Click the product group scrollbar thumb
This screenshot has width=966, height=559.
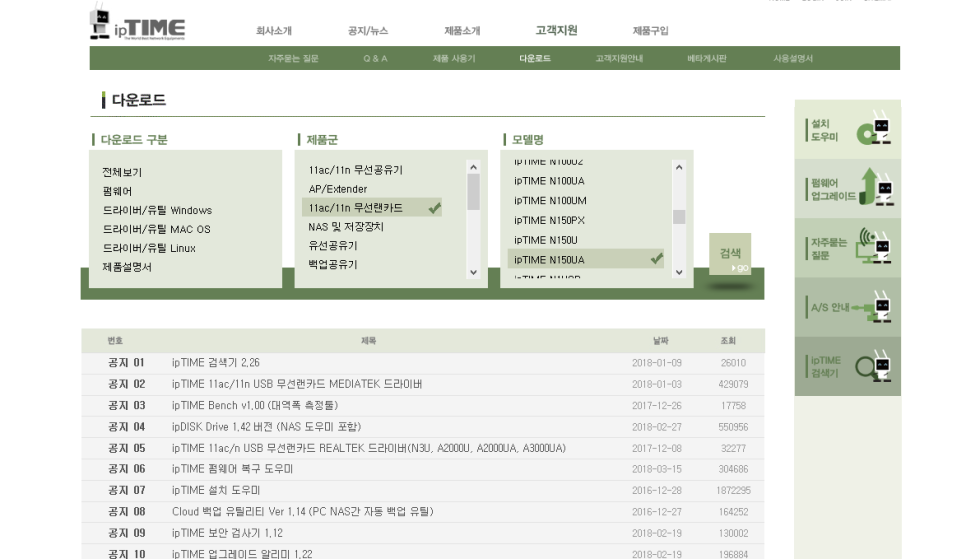click(473, 192)
